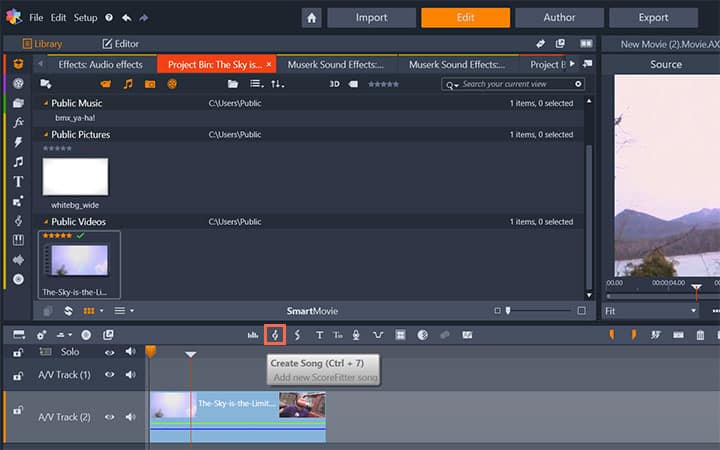Launch SmartMovie

pyautogui.click(x=312, y=311)
